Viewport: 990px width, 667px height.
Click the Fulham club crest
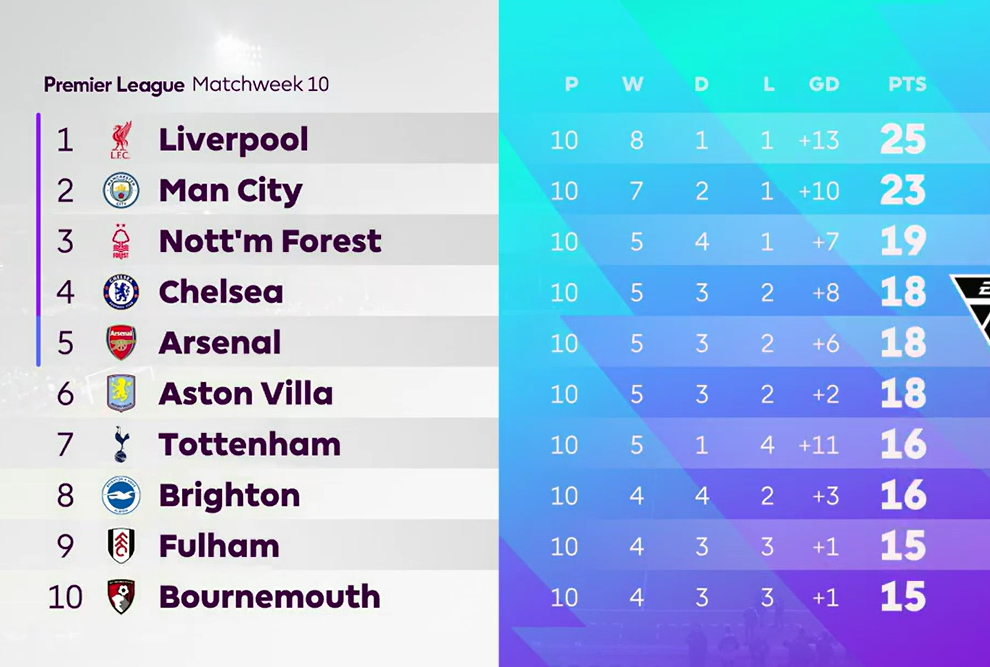click(x=121, y=546)
